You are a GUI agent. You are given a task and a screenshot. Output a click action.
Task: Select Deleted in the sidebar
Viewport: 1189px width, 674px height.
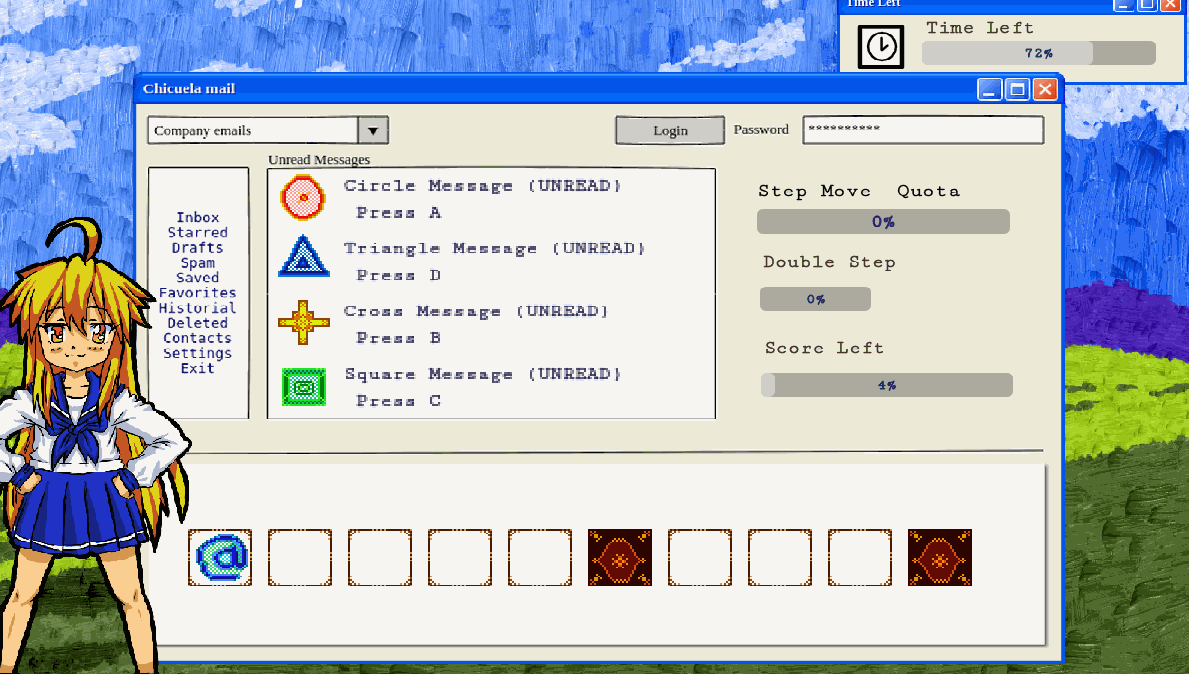[x=197, y=323]
